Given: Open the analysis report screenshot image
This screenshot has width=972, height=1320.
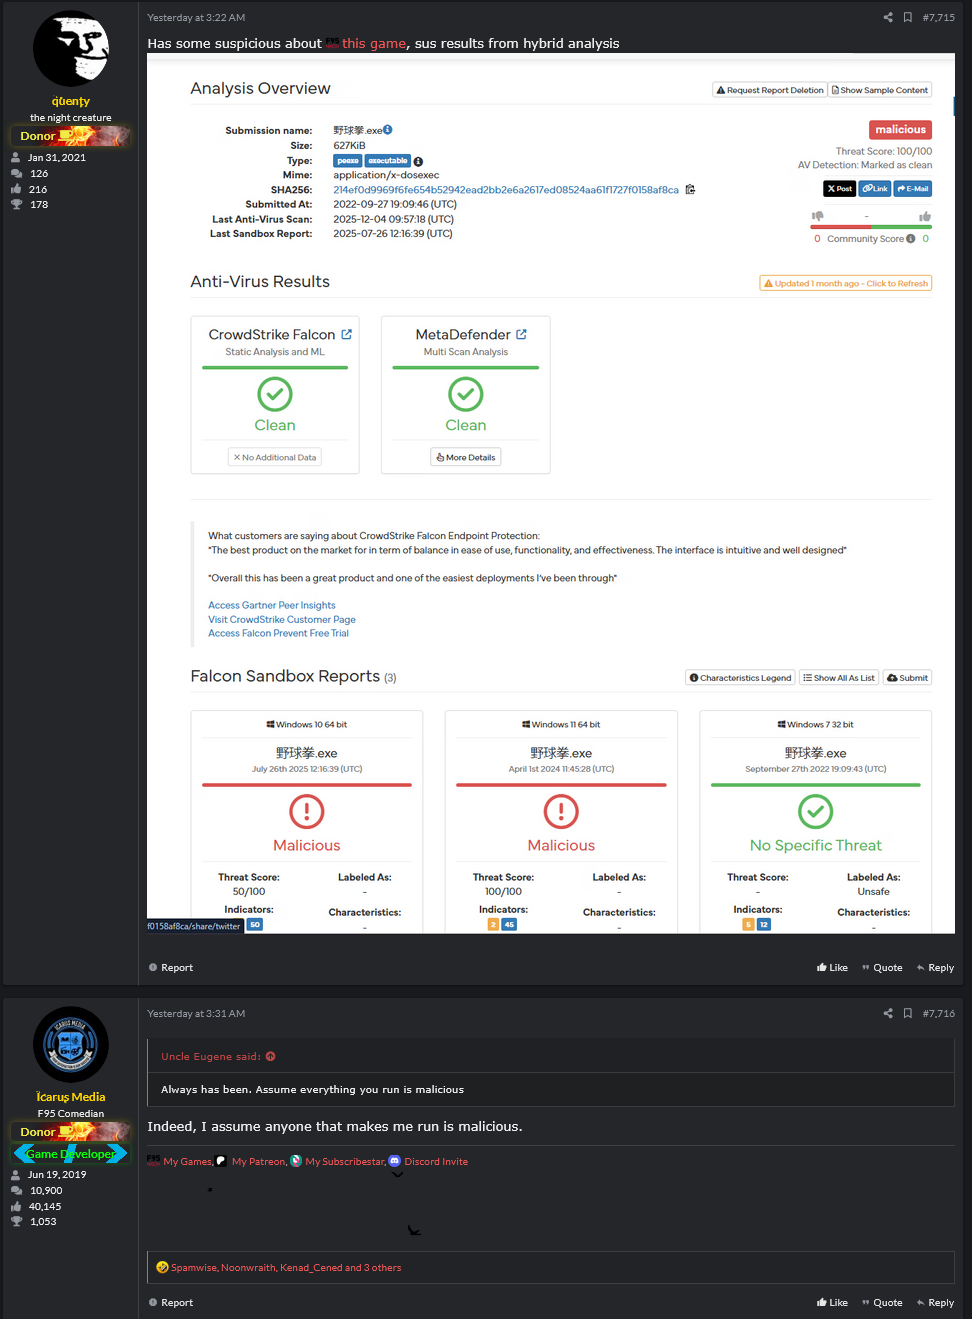Looking at the screenshot, I should [x=551, y=493].
